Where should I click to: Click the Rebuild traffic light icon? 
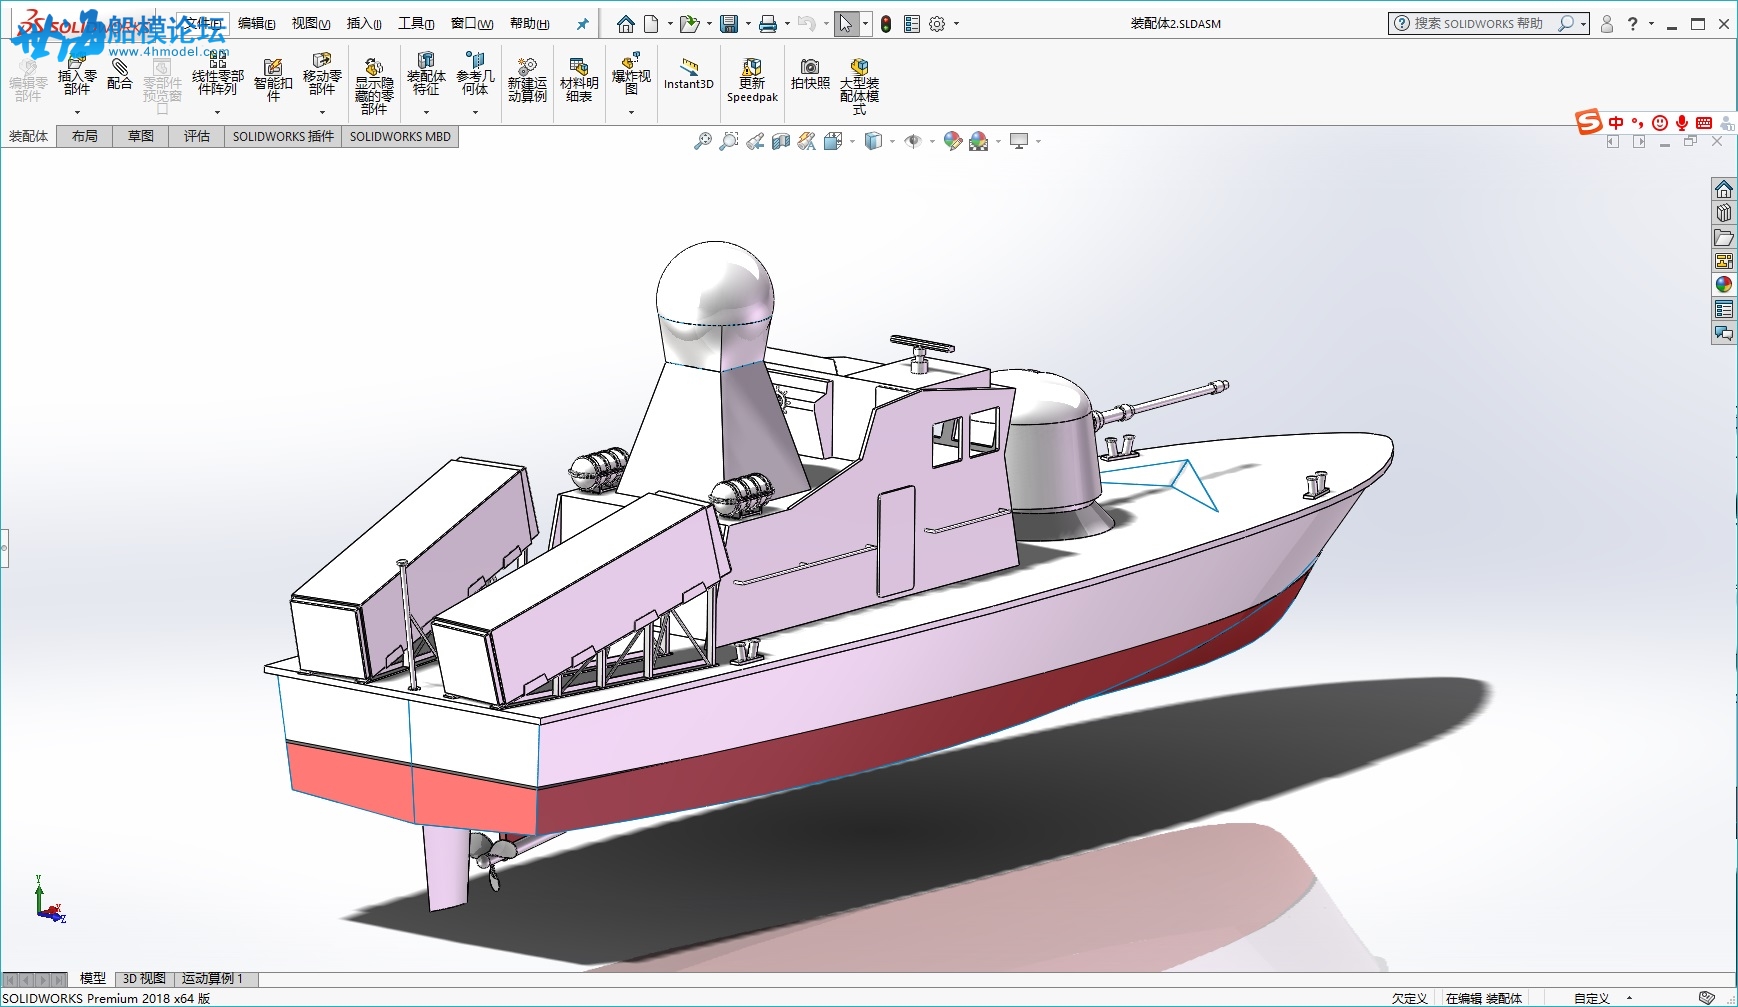[x=886, y=24]
